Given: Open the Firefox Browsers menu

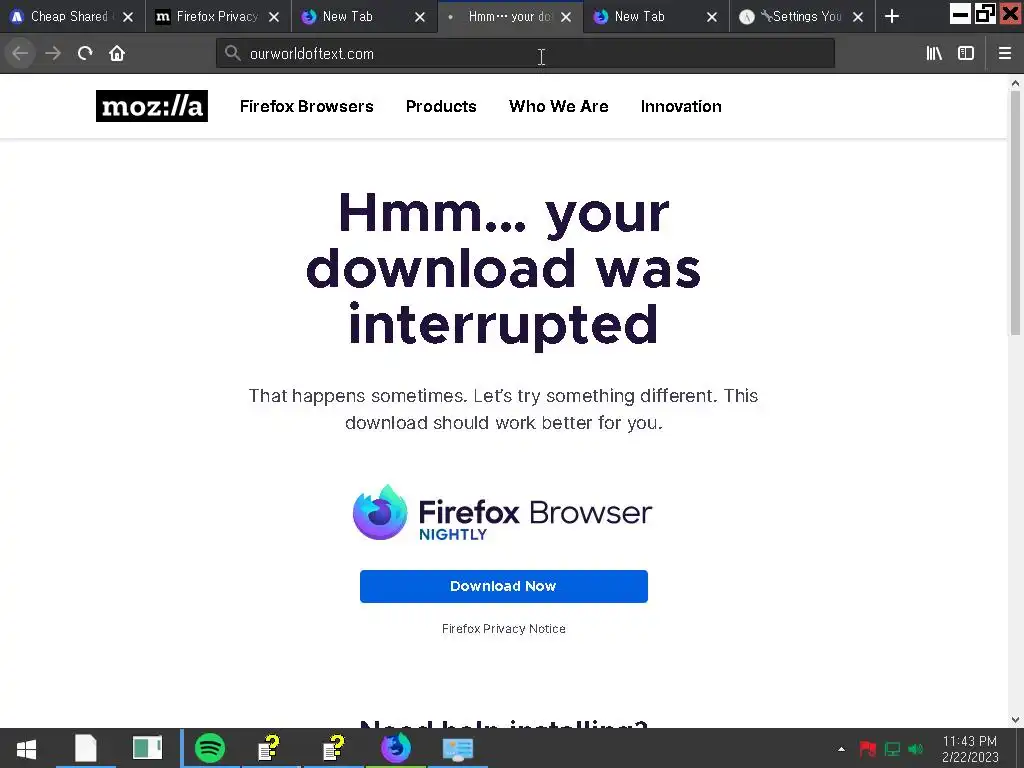Looking at the screenshot, I should [x=306, y=106].
